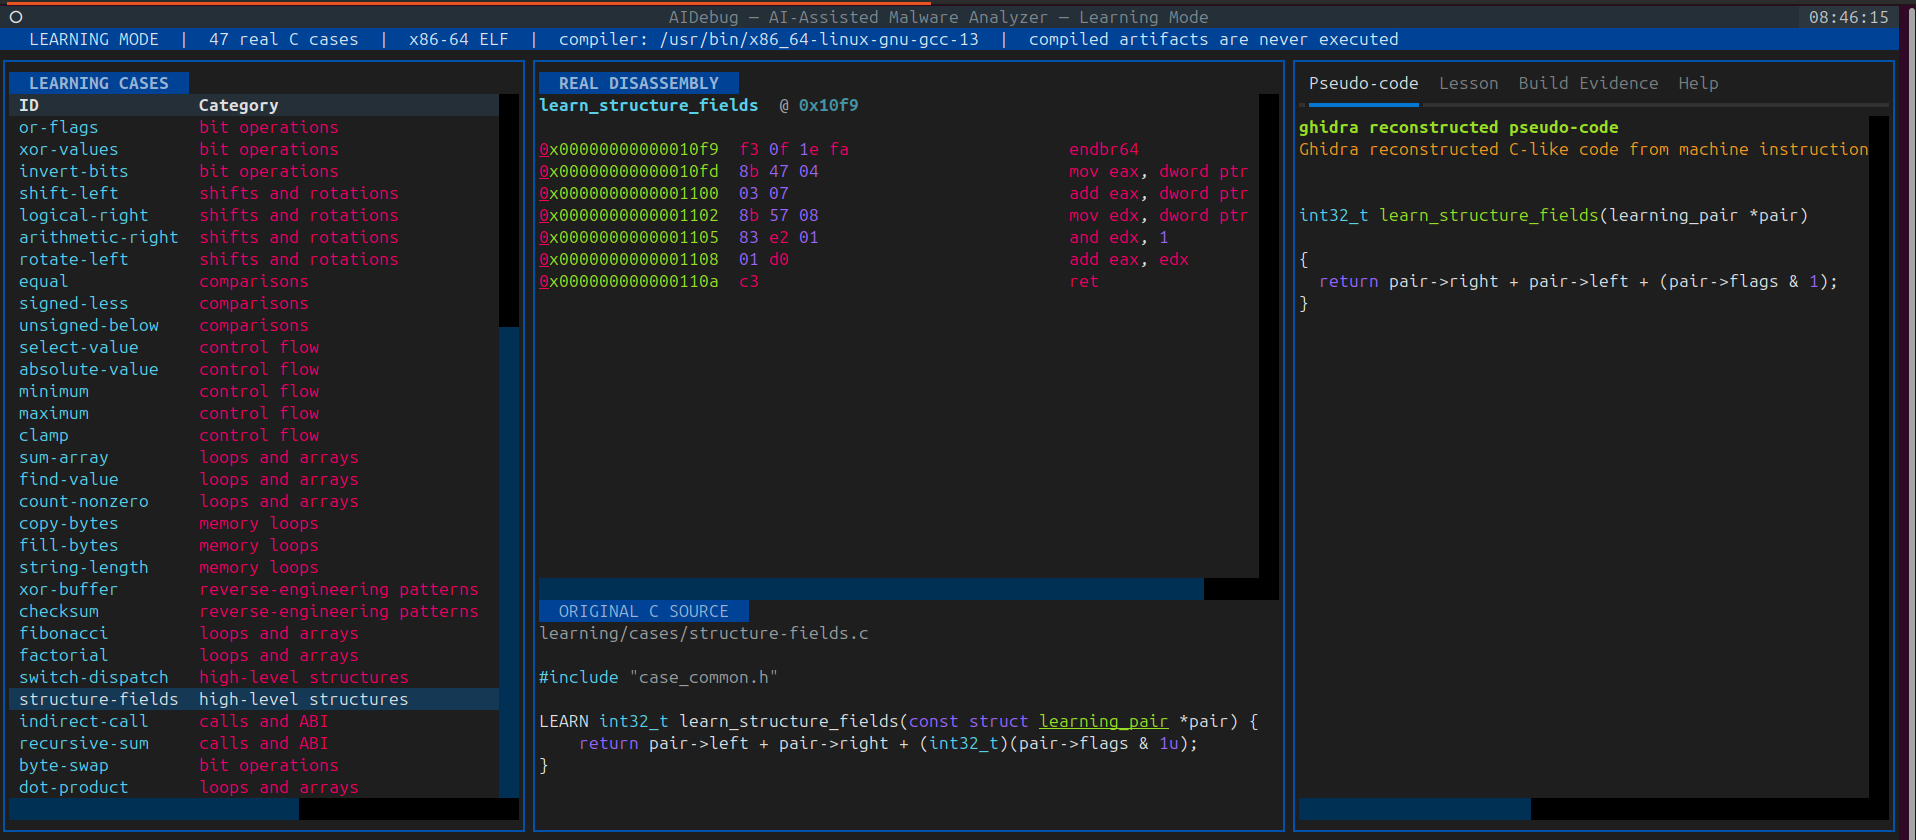Viewport: 1916px width, 840px height.
Task: Select the dot-product case
Action: pyautogui.click(x=254, y=787)
